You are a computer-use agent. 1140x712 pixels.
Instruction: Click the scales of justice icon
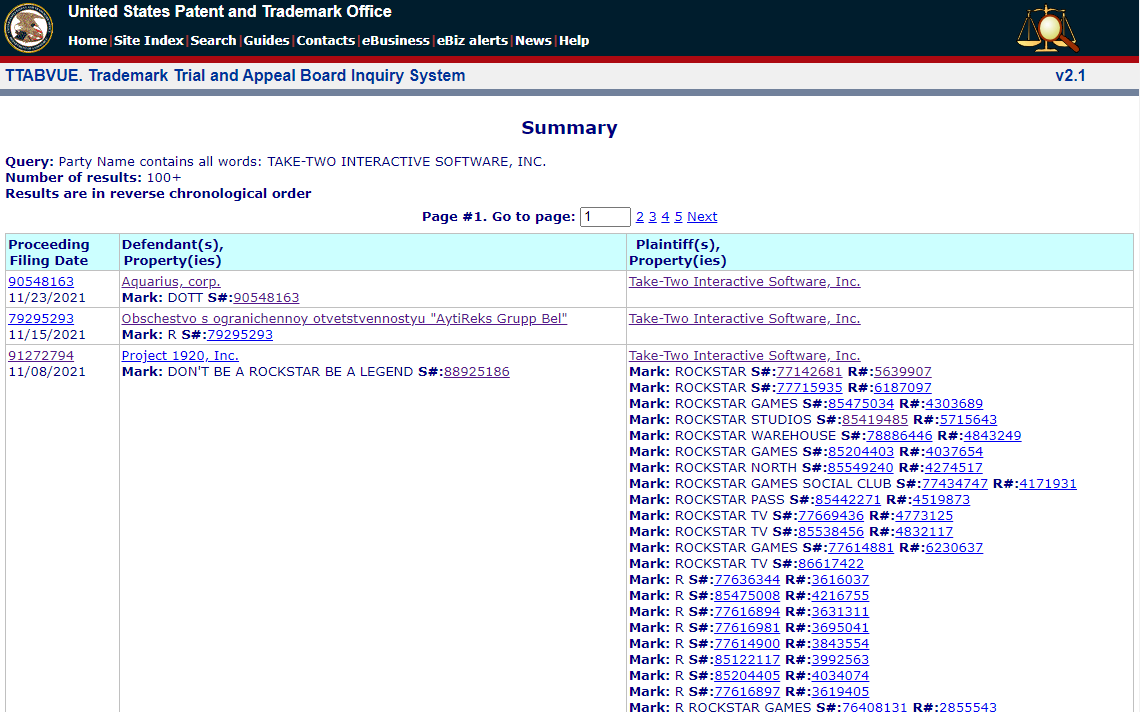tap(1047, 29)
